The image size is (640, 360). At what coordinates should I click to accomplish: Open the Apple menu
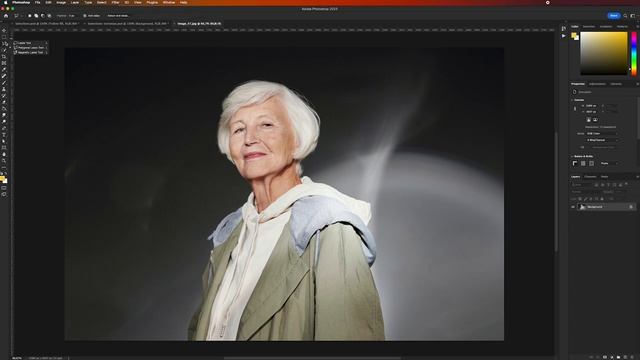pos(6,2)
